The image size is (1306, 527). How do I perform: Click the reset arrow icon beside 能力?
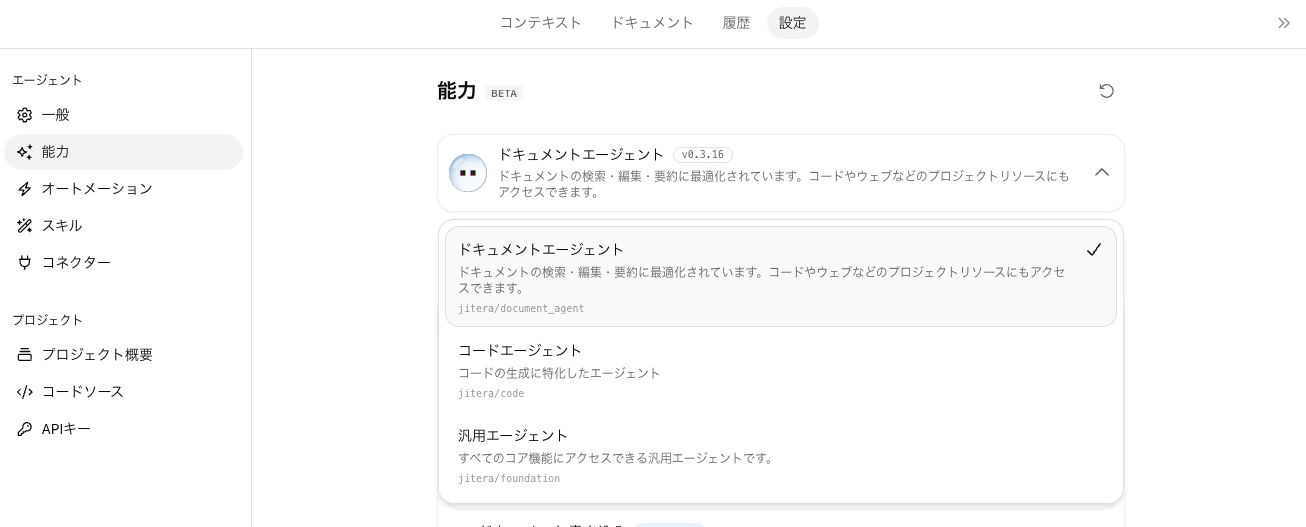click(x=1106, y=91)
